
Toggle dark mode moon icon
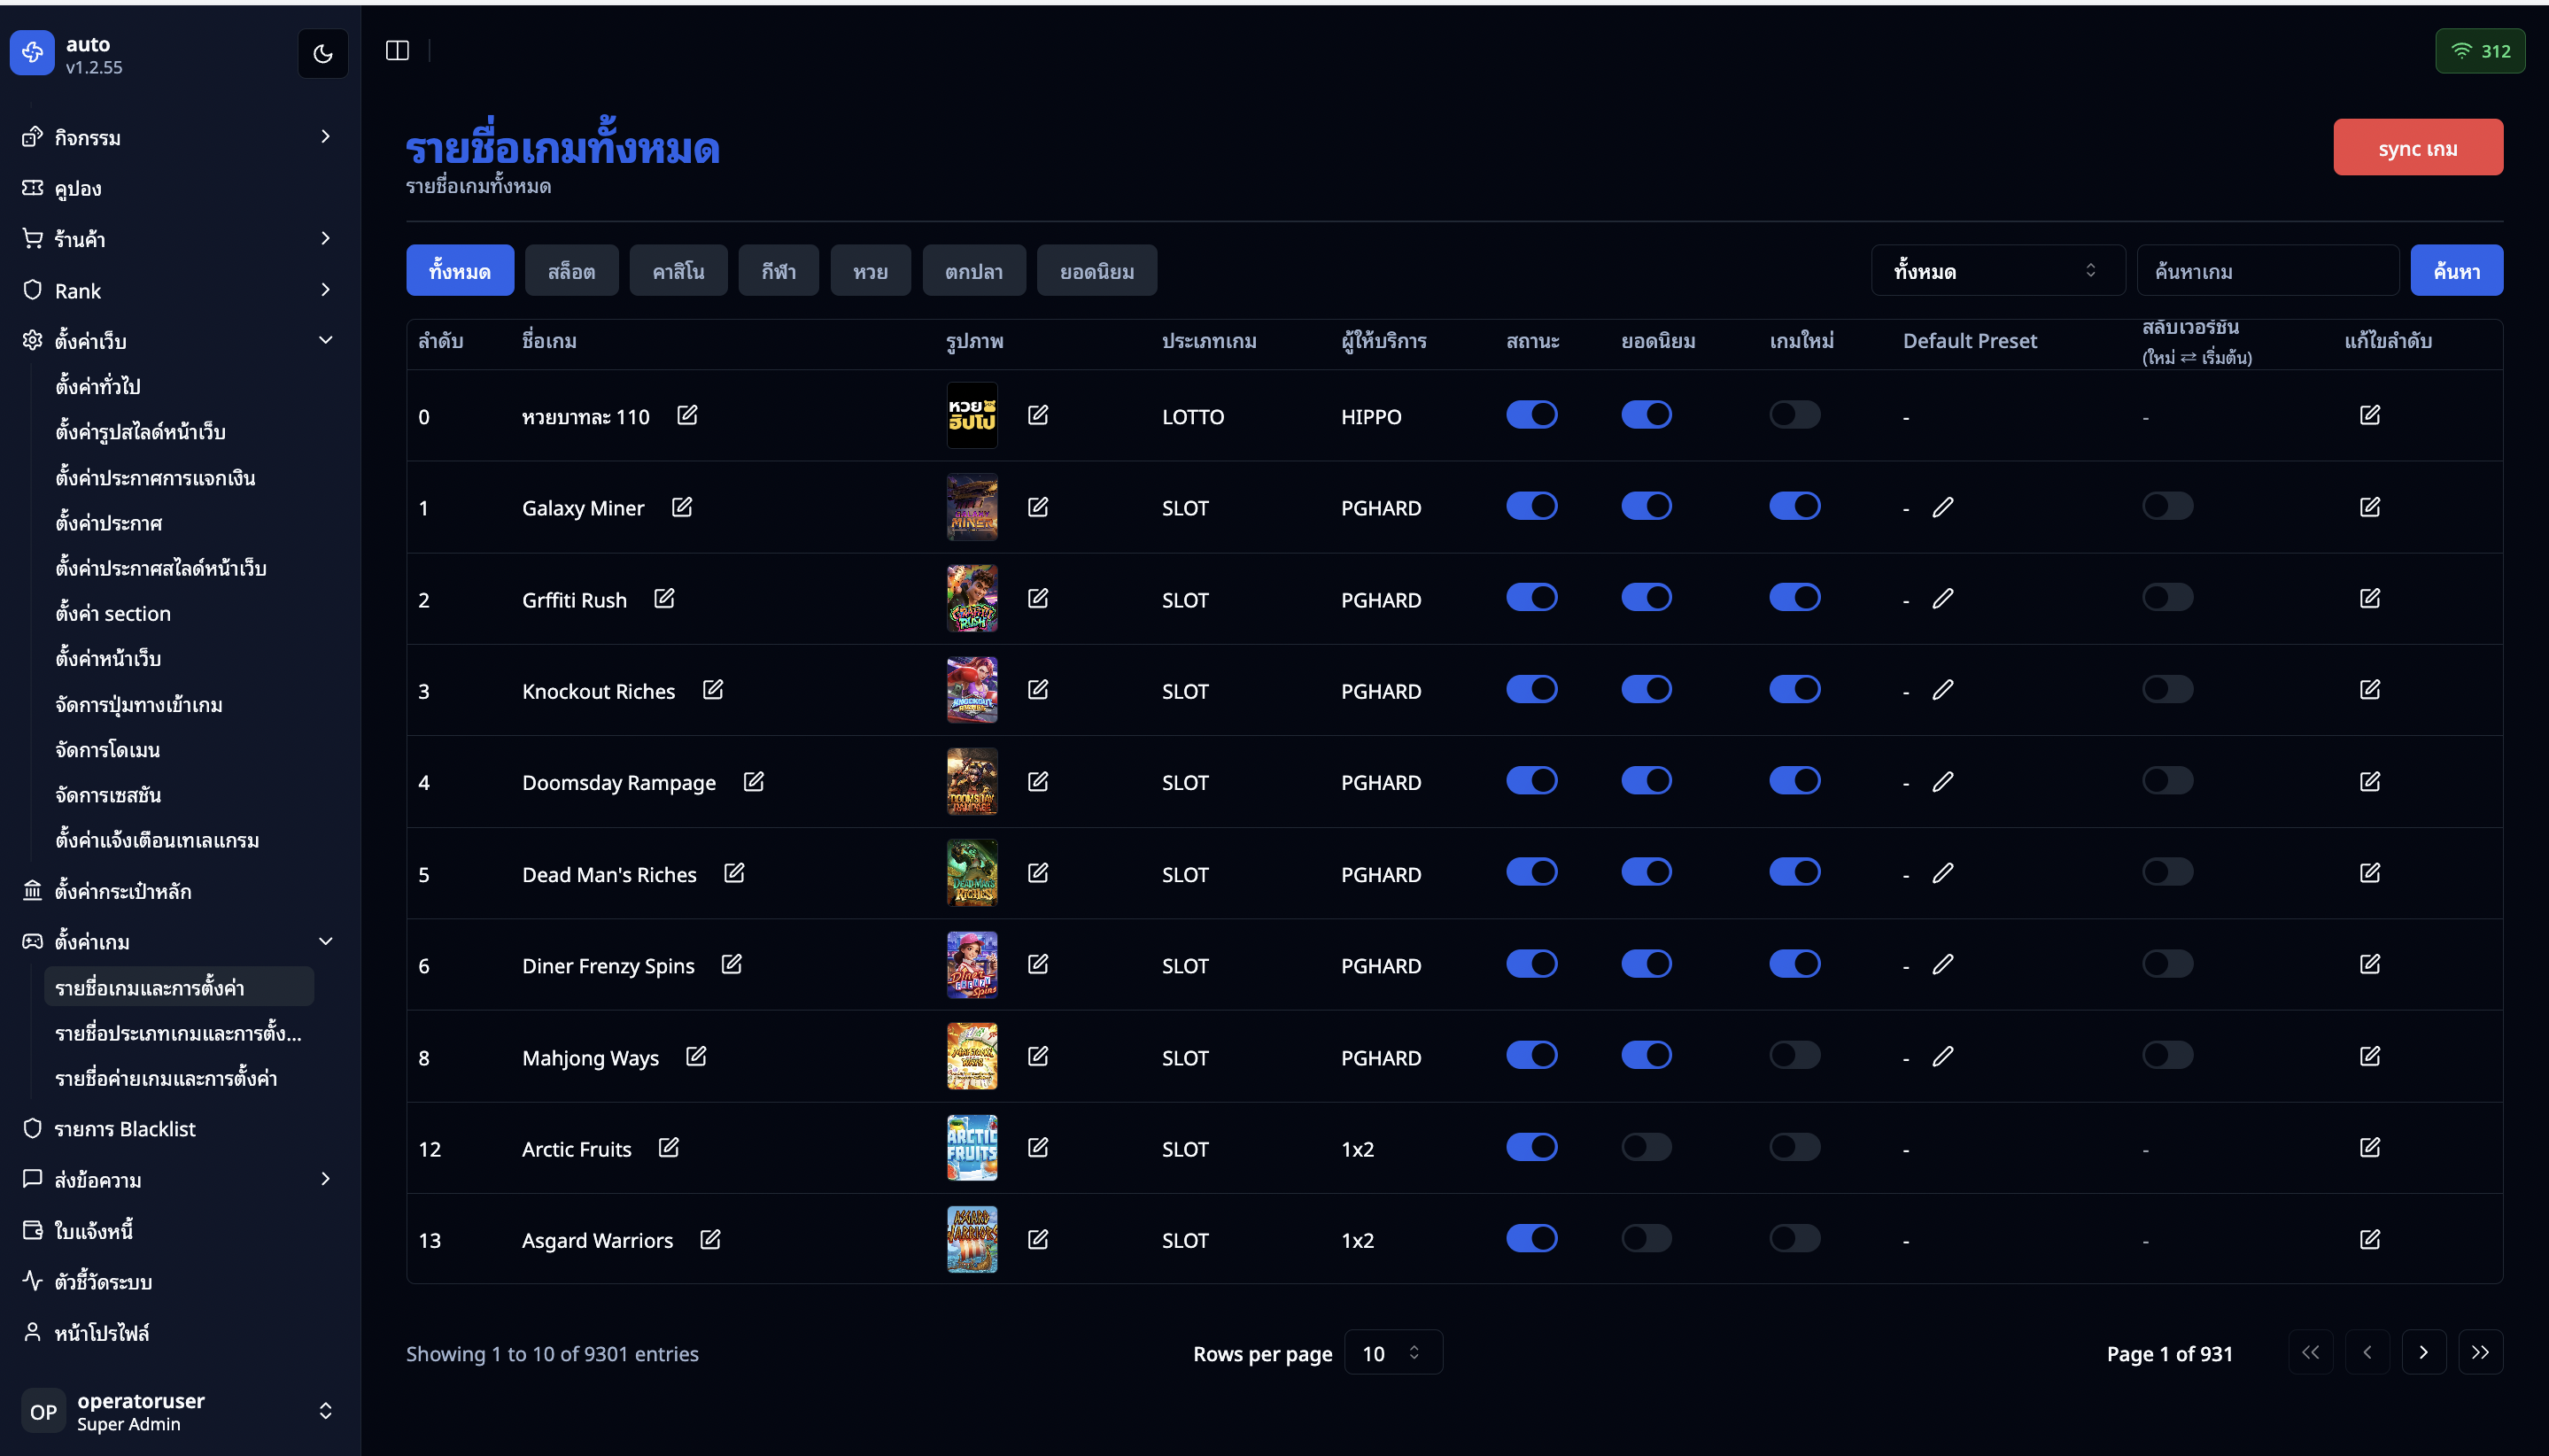(x=322, y=53)
